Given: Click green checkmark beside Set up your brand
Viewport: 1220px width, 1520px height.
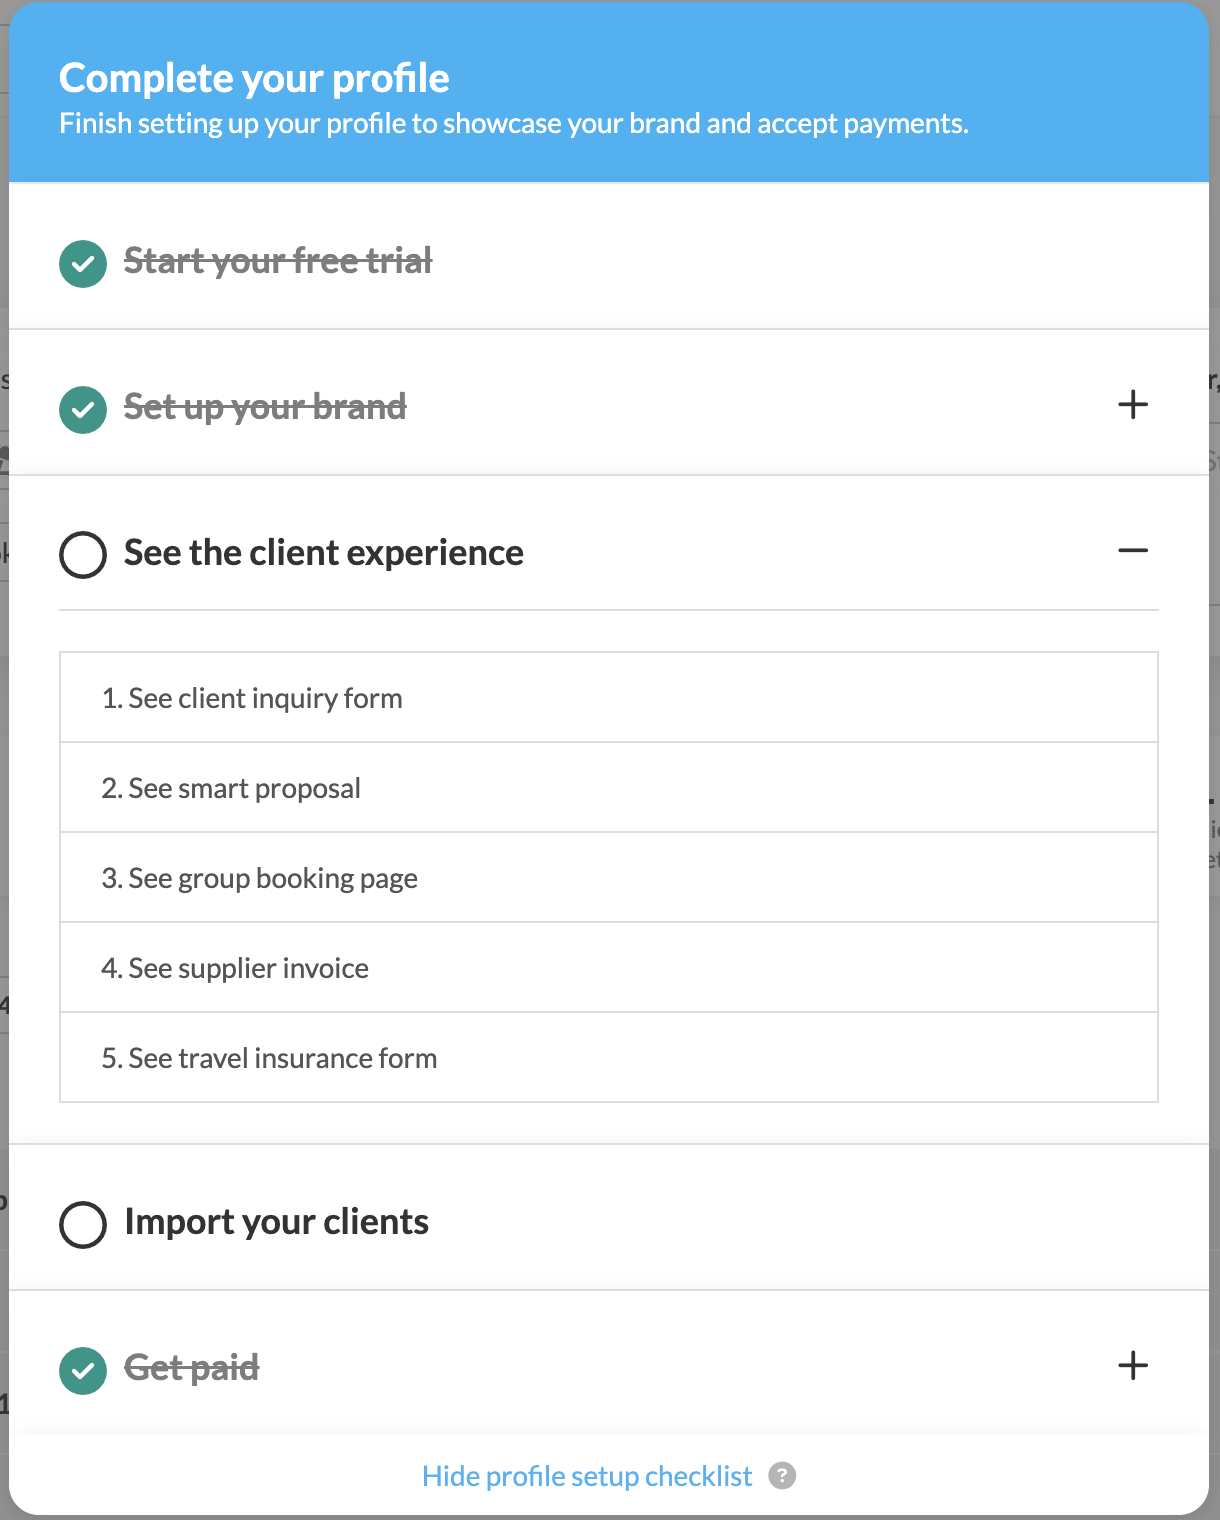Looking at the screenshot, I should 83,410.
